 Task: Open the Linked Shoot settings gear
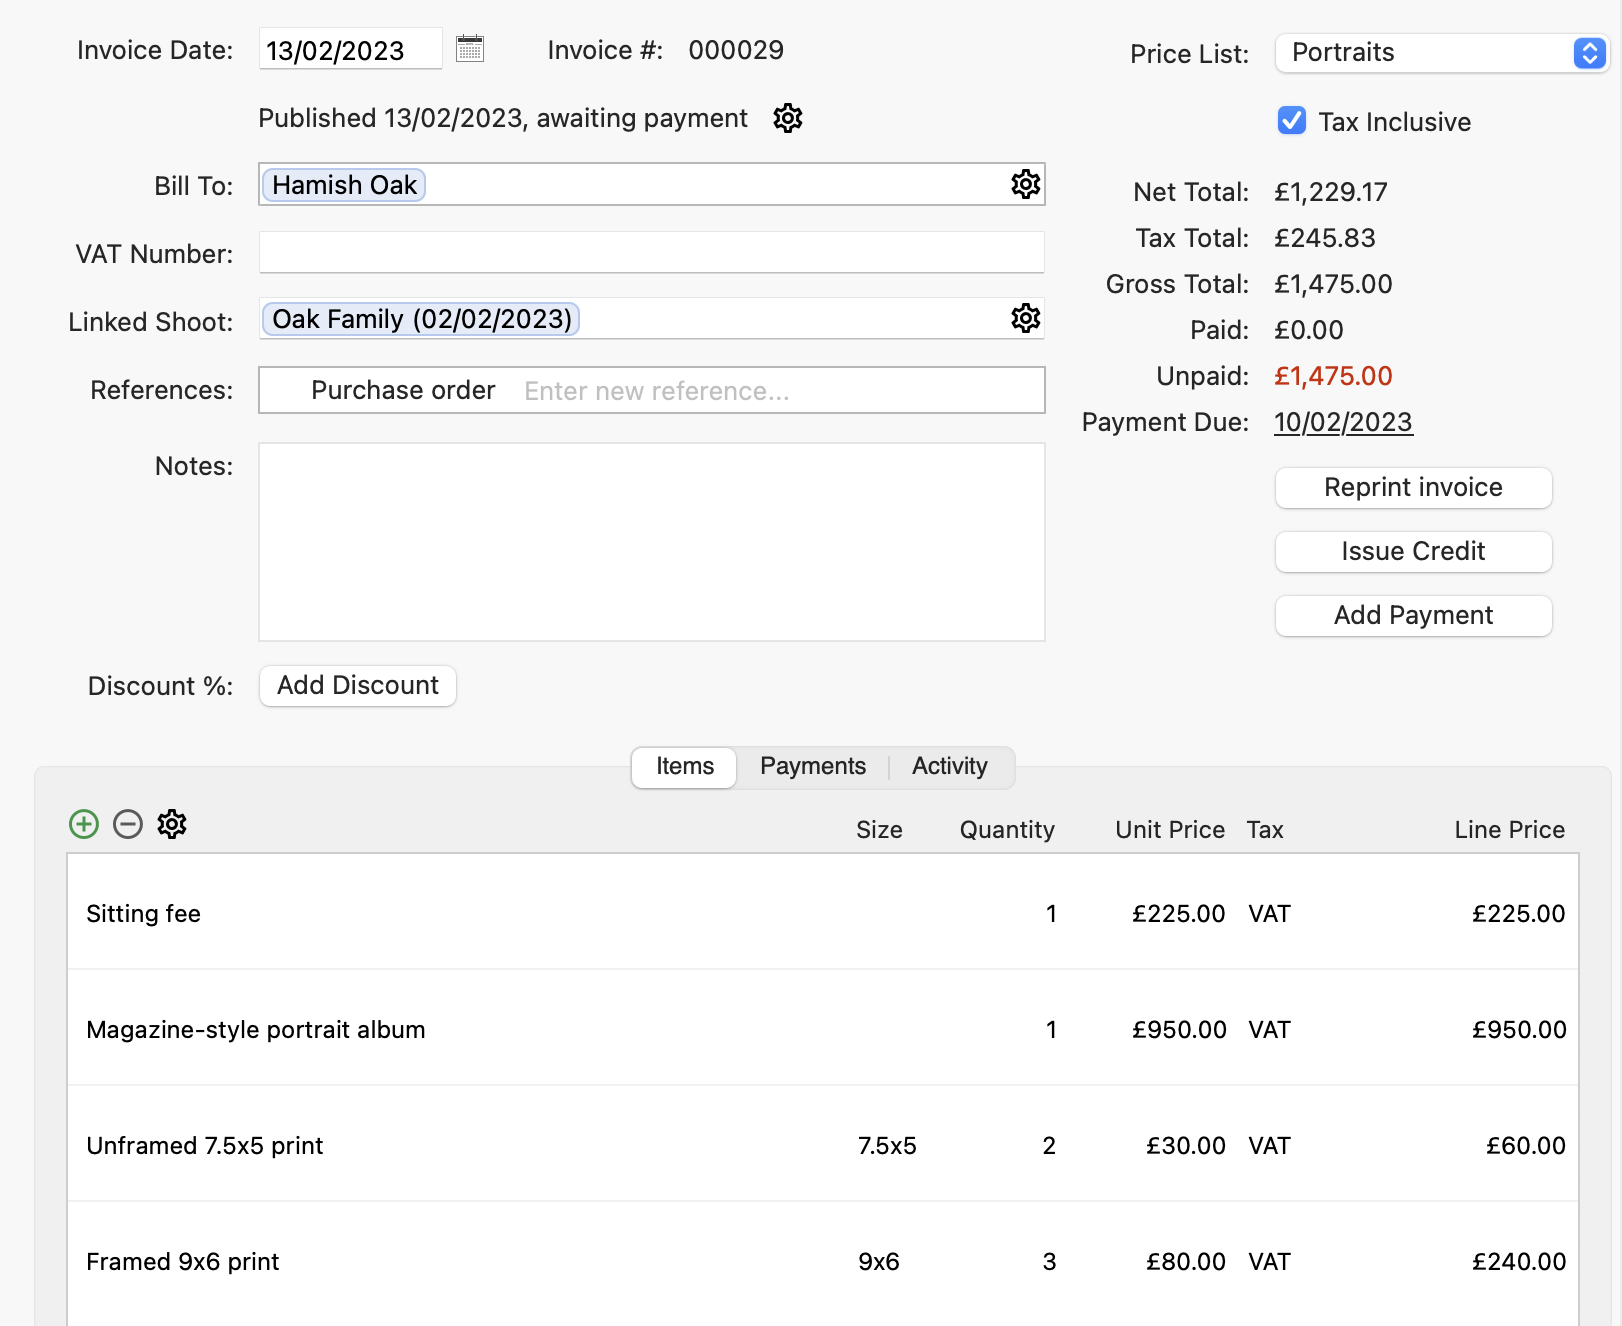(x=1027, y=319)
